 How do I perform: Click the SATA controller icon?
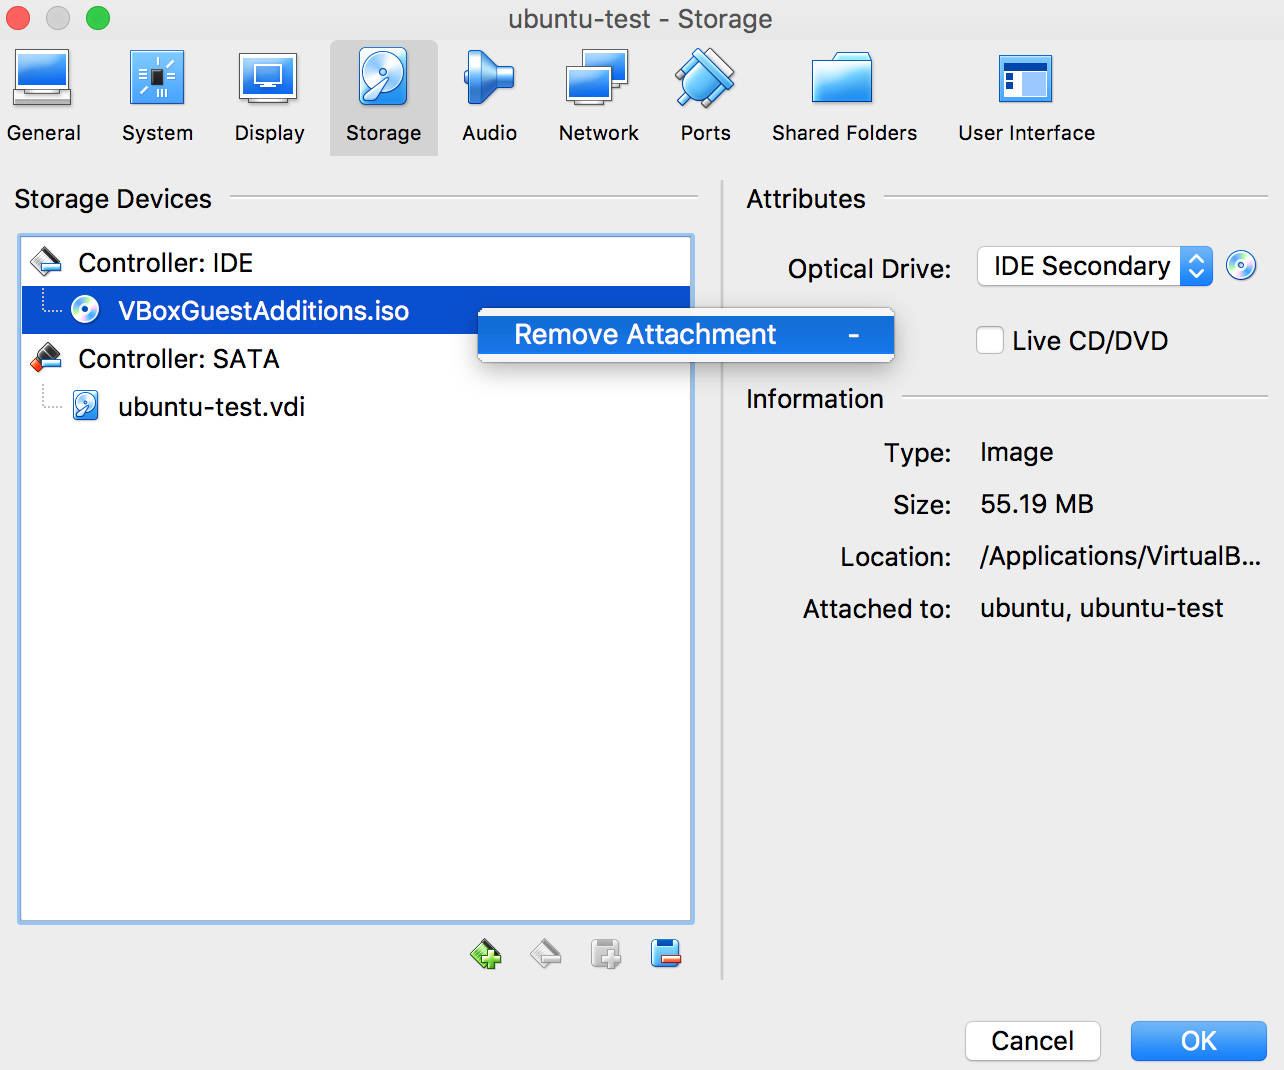(x=46, y=358)
